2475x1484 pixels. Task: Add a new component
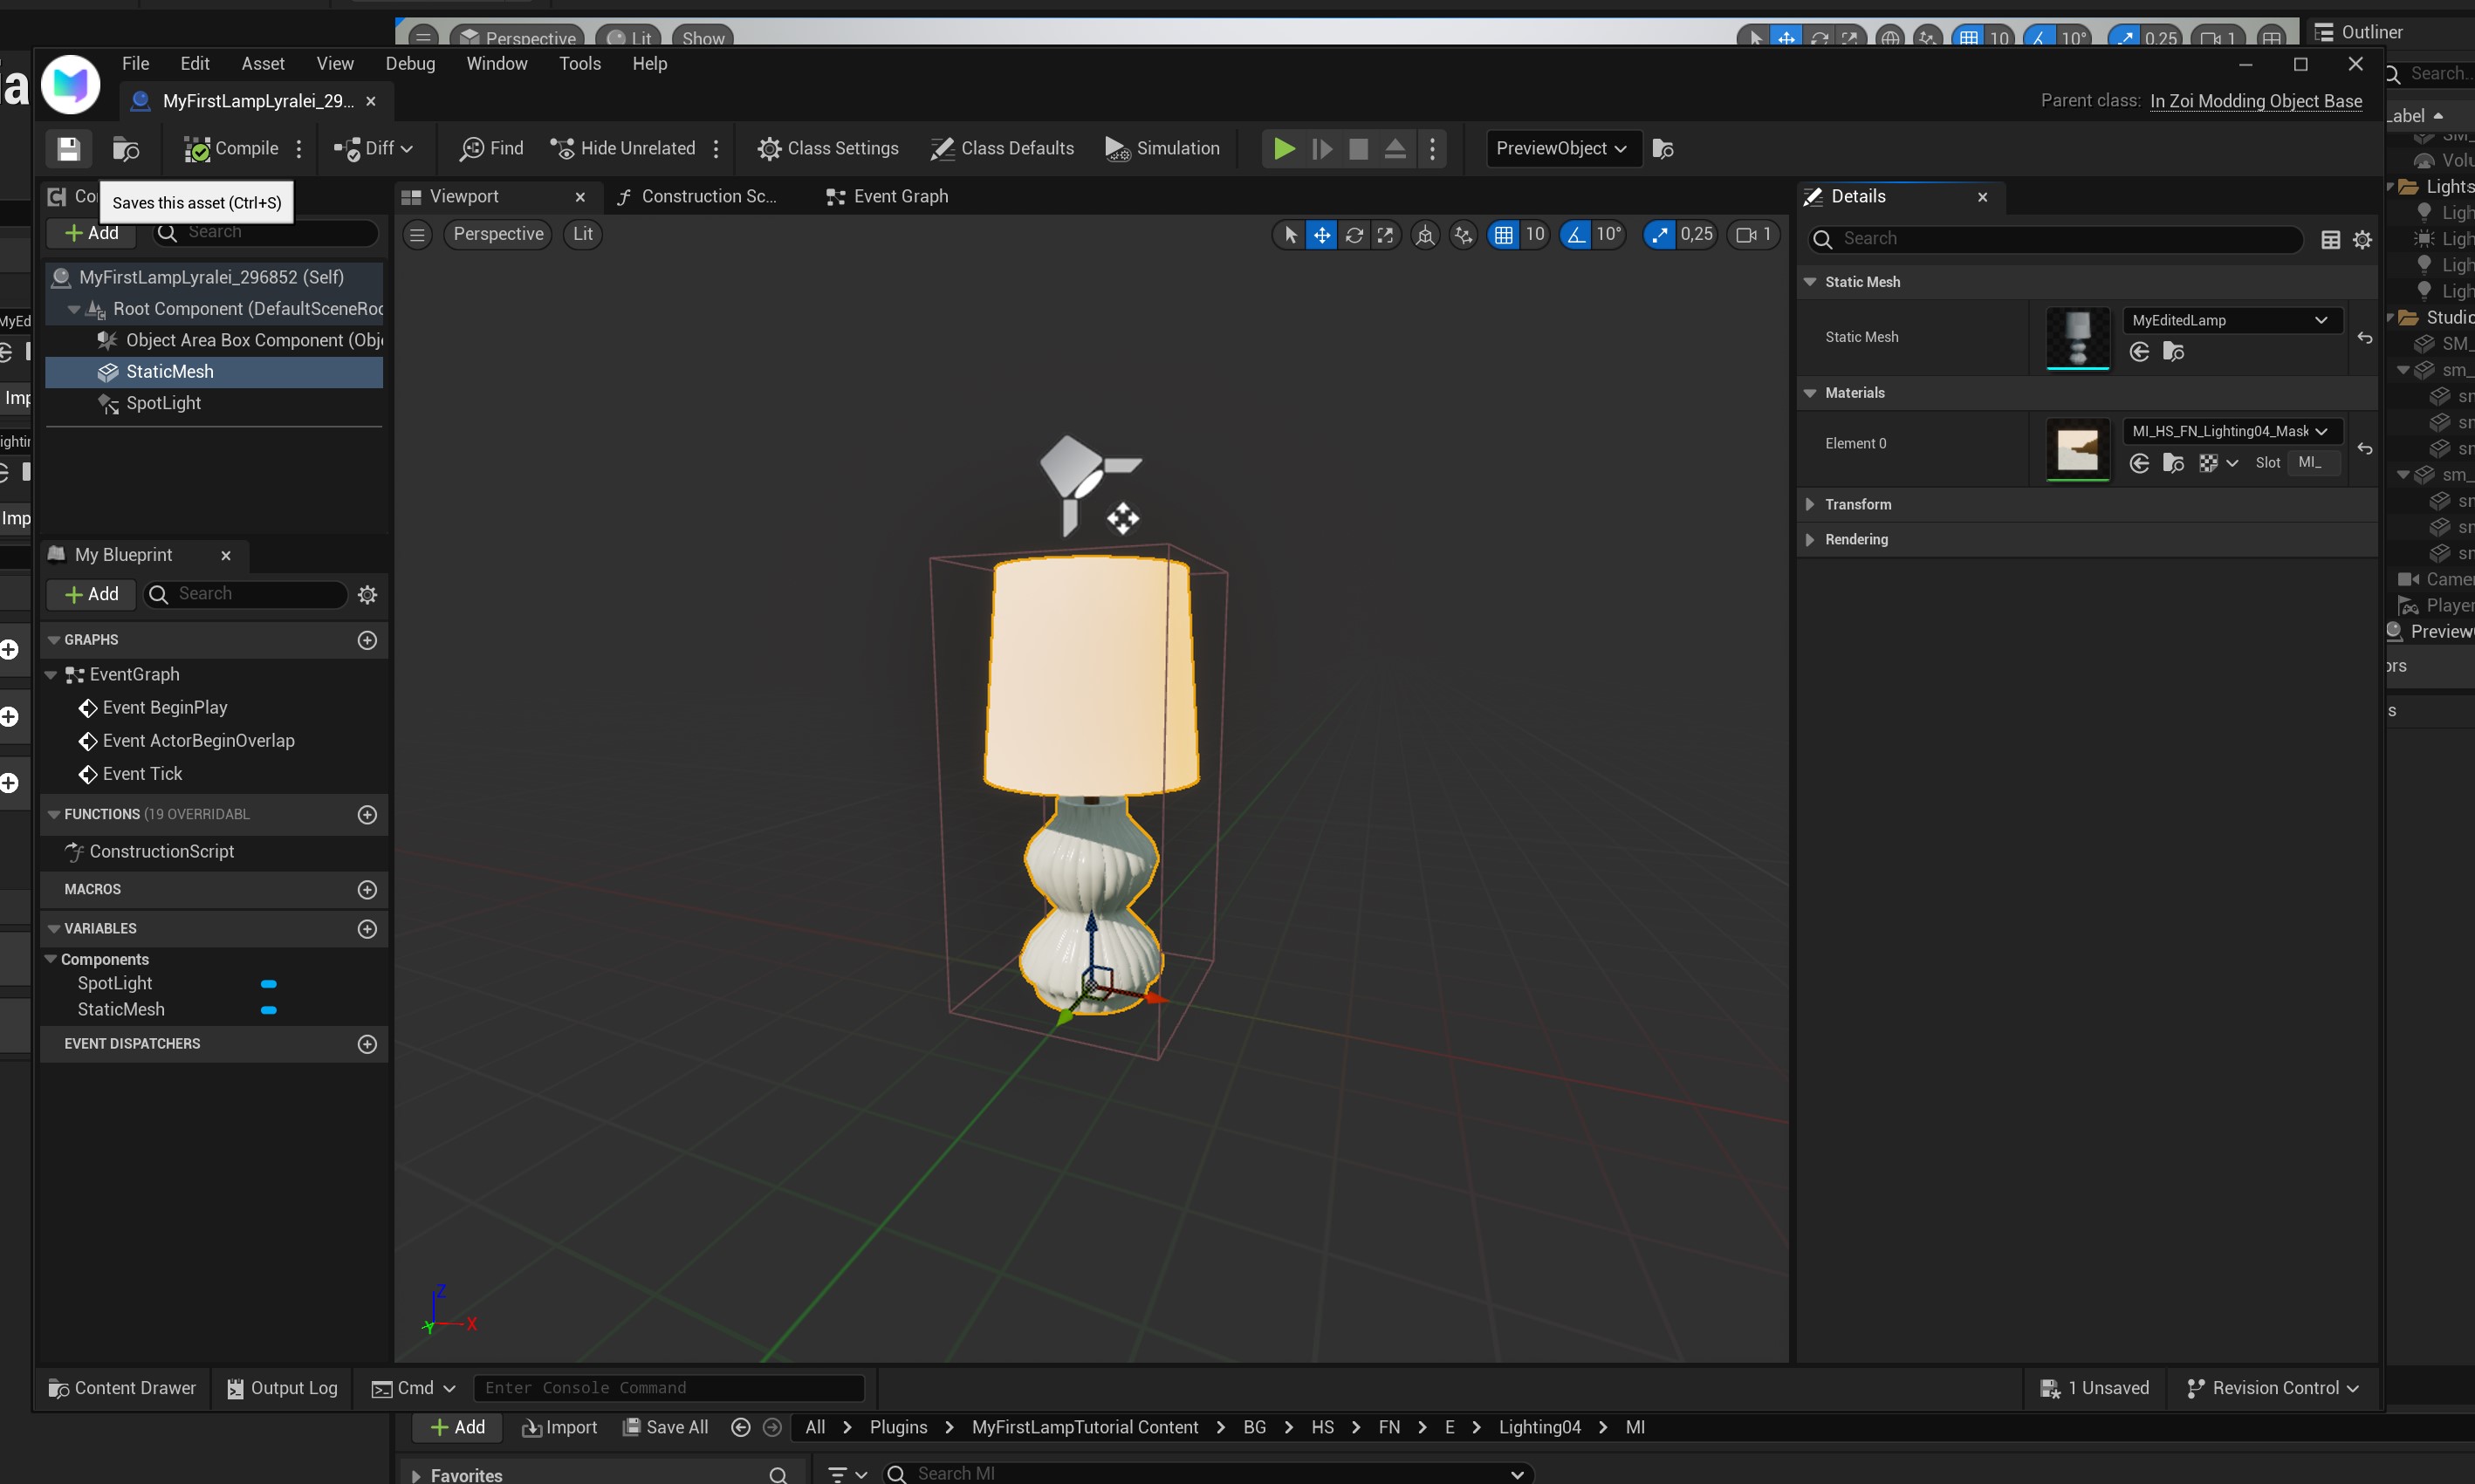92,233
